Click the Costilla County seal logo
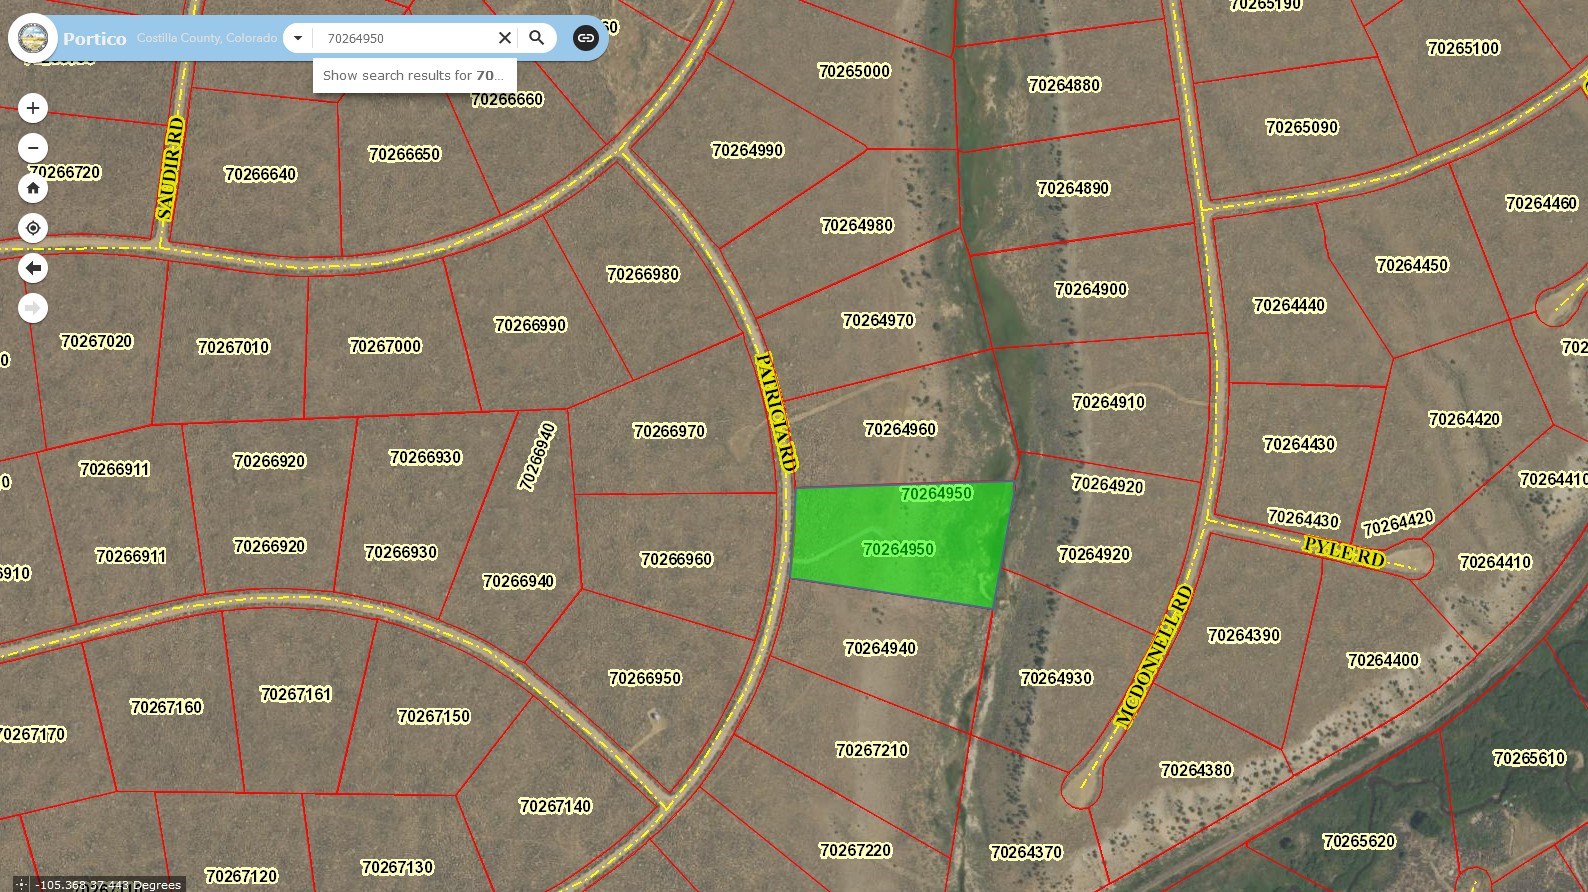Screen dimensions: 1588x892 point(33,38)
